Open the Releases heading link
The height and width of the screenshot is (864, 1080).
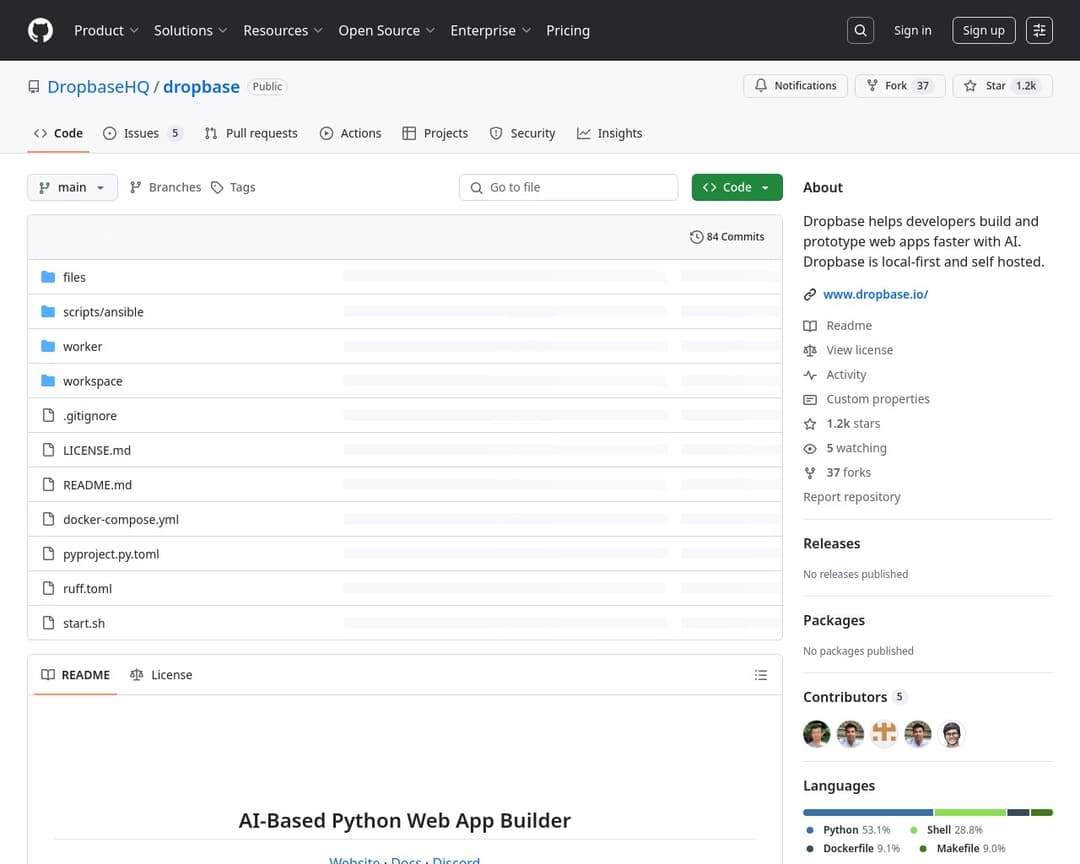[x=831, y=544]
